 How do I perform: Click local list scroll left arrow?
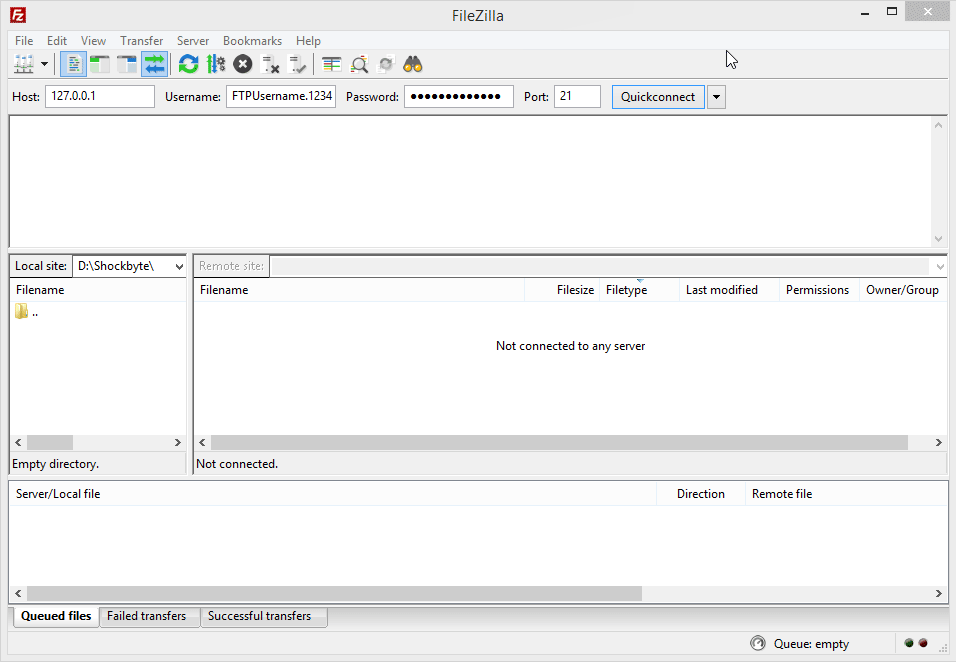point(18,443)
